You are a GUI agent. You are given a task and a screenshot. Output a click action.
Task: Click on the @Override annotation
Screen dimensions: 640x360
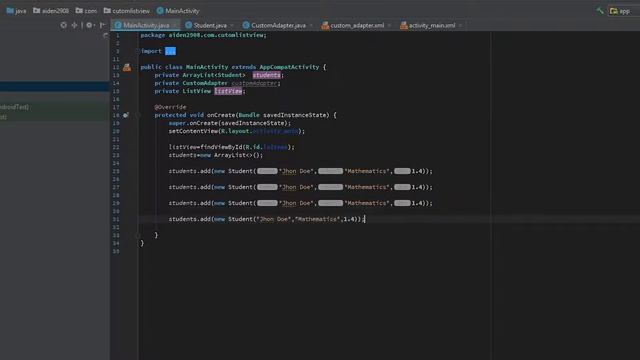[170, 107]
